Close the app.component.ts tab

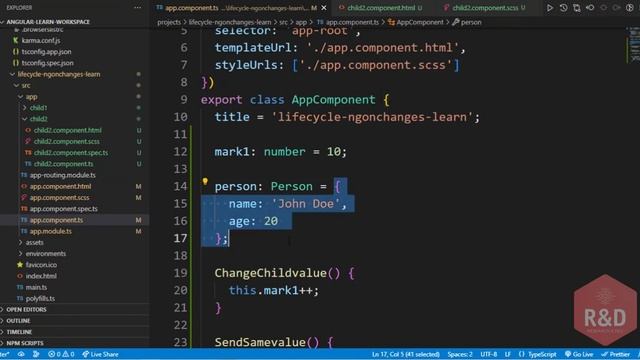coord(324,8)
